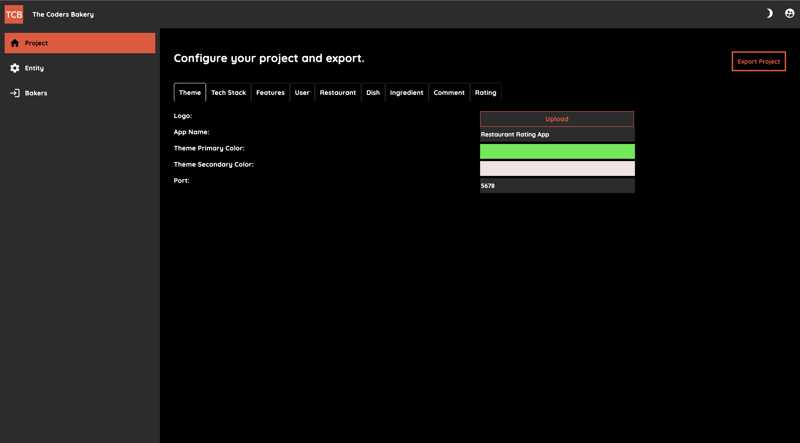Switch to the Features tab

coord(270,92)
